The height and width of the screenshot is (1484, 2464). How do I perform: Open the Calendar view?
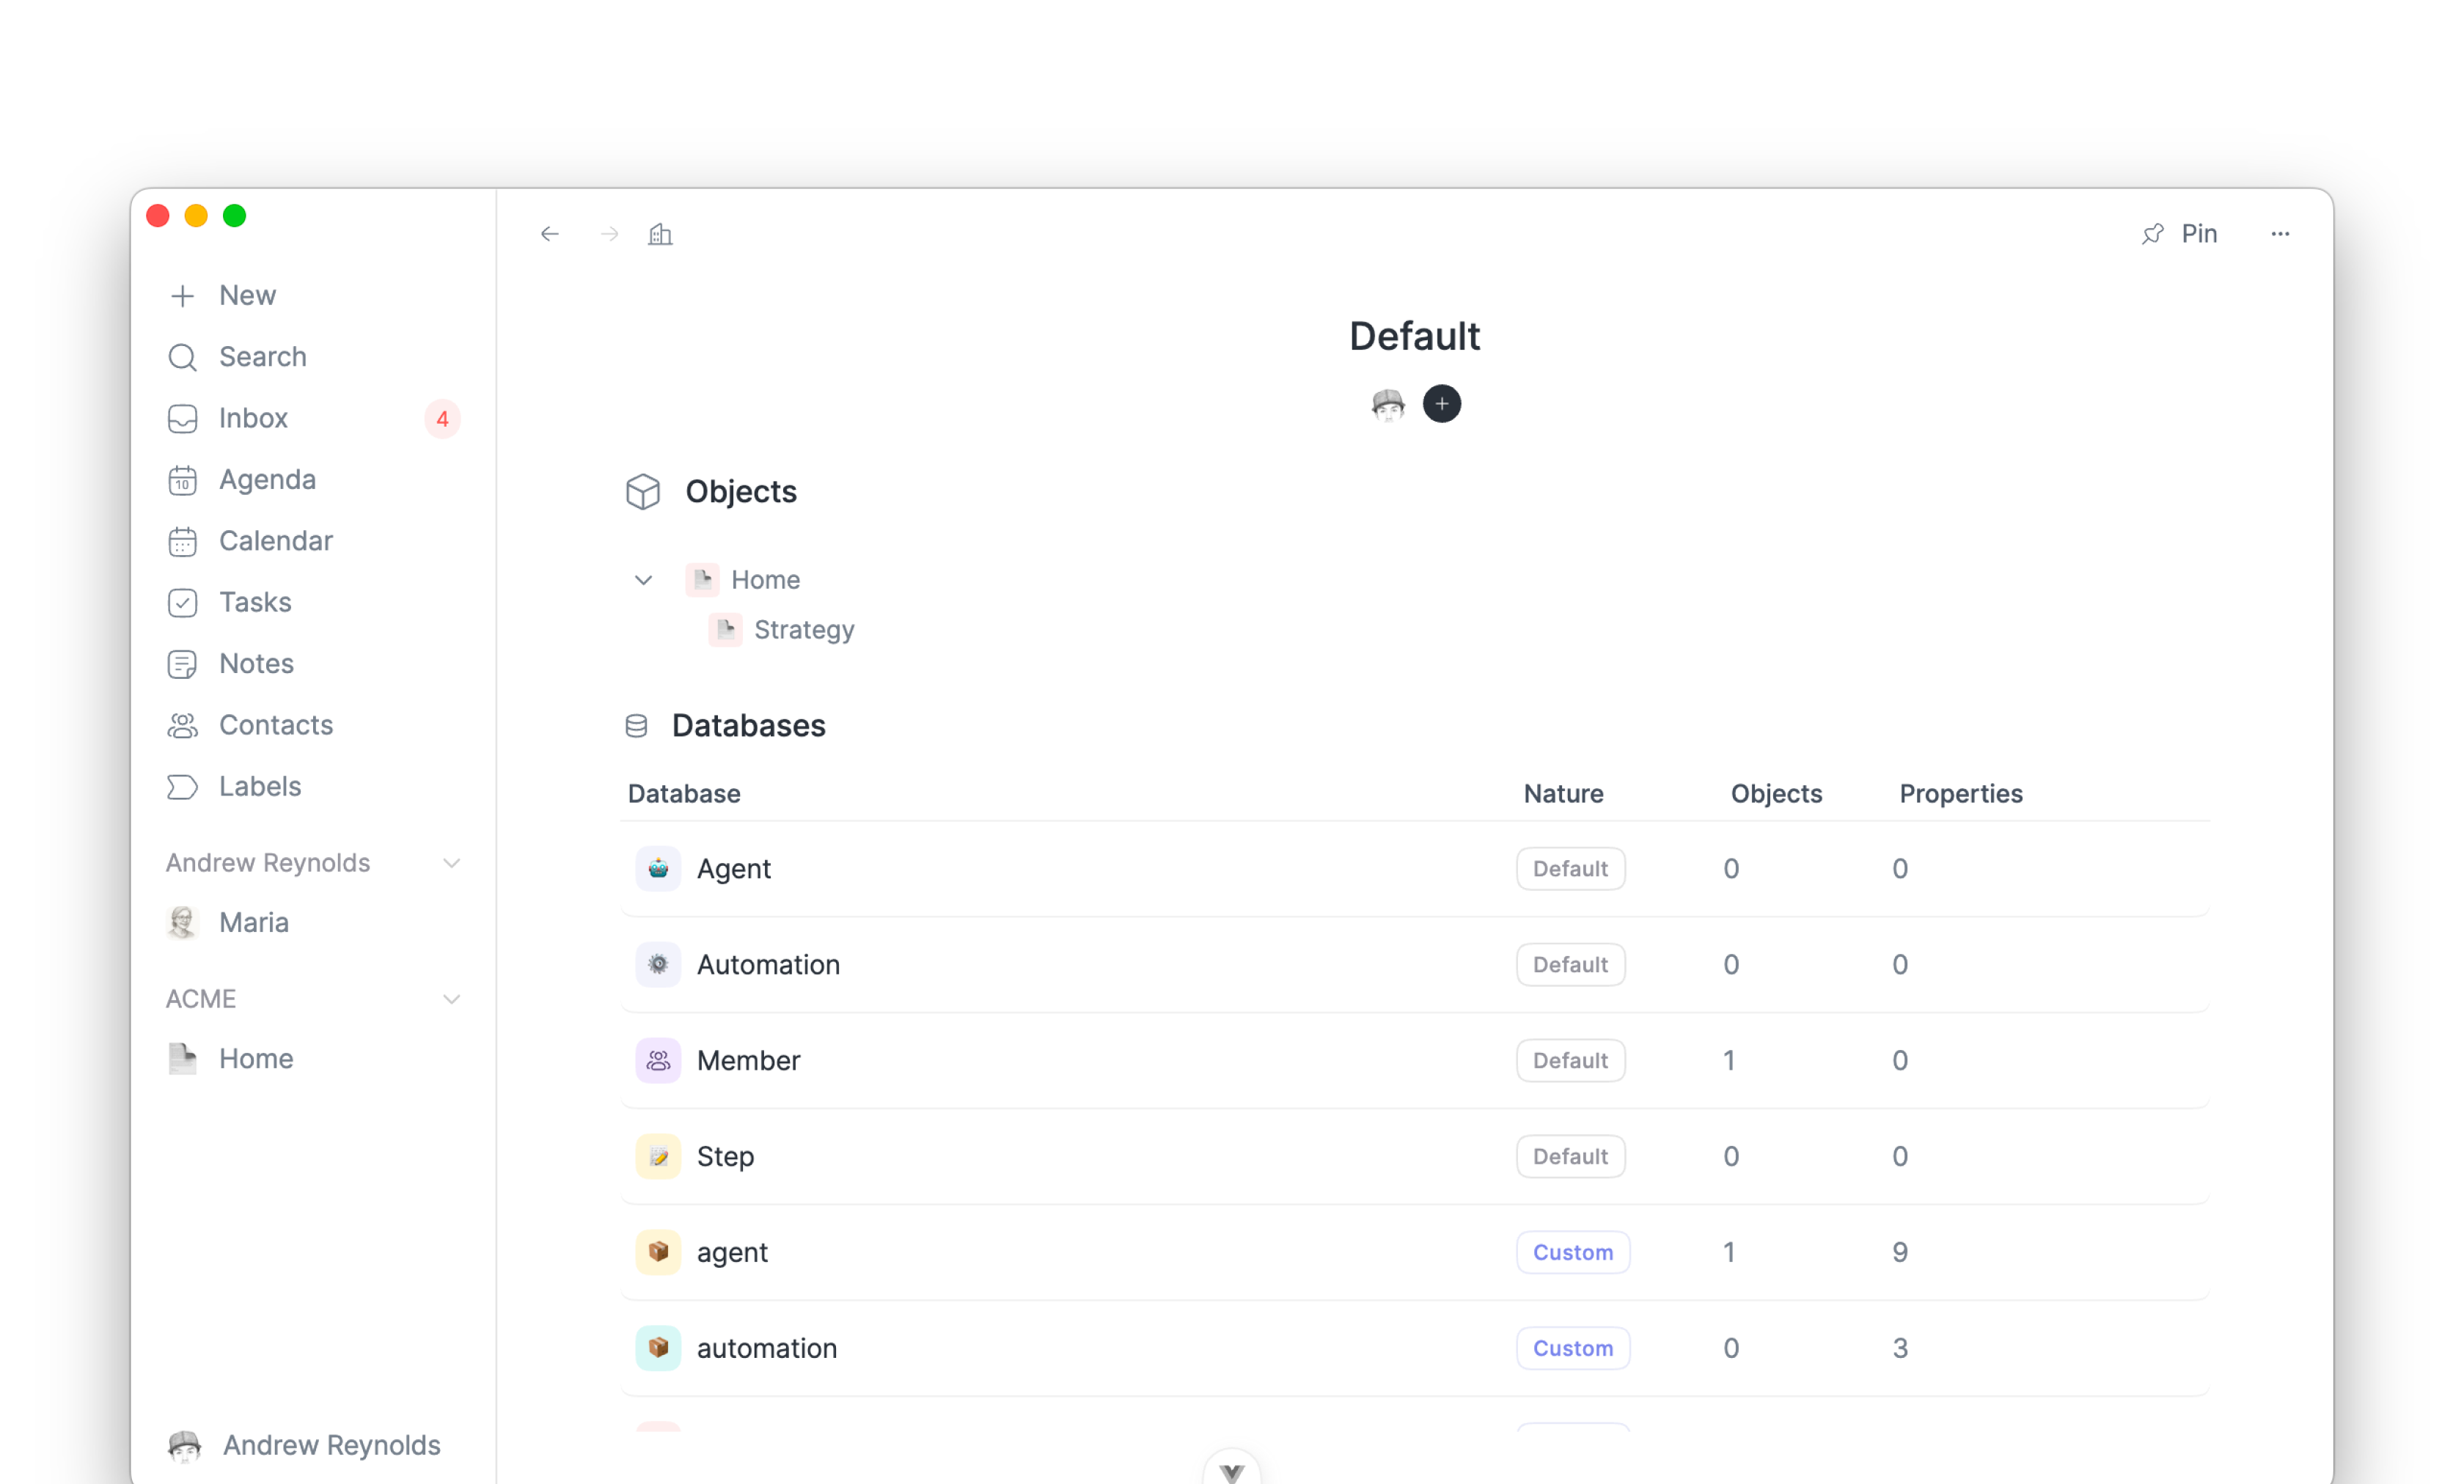(x=275, y=541)
